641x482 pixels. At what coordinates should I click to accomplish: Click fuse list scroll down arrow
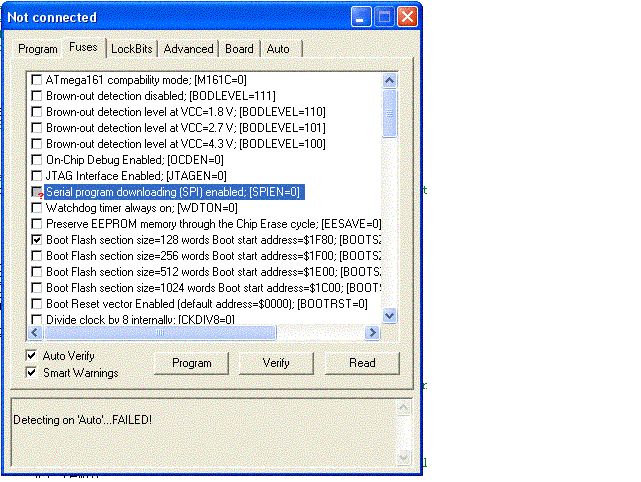tap(389, 315)
